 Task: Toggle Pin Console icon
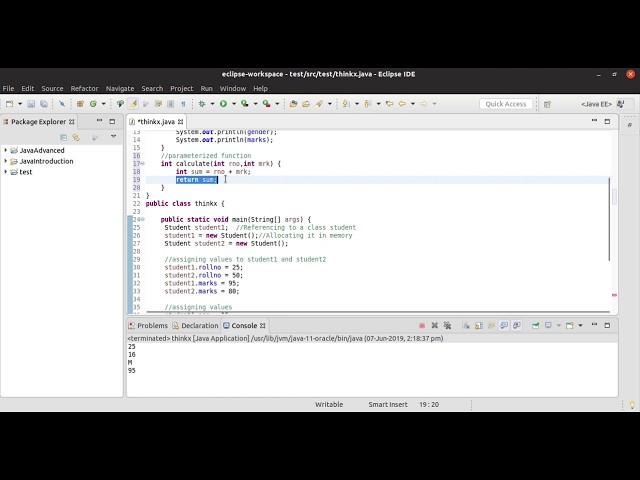coord(536,325)
